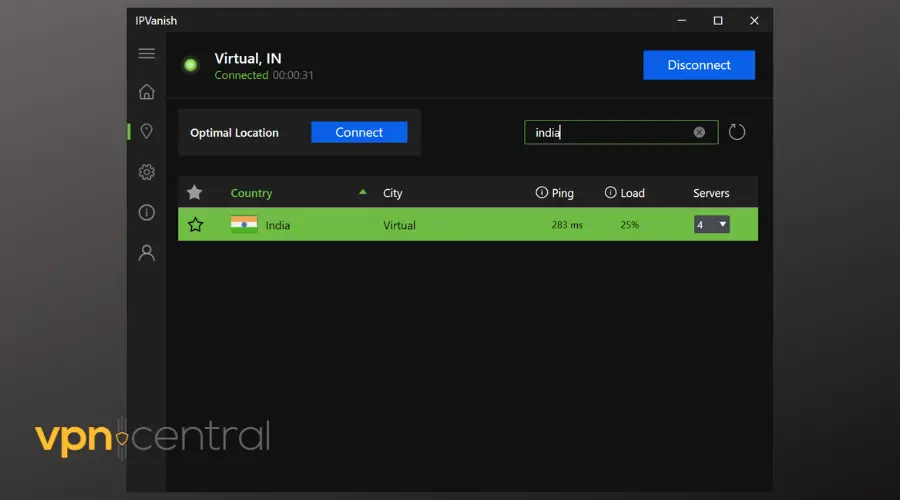Click the Connected timer text
Viewport: 900px width, 500px height.
click(x=264, y=75)
